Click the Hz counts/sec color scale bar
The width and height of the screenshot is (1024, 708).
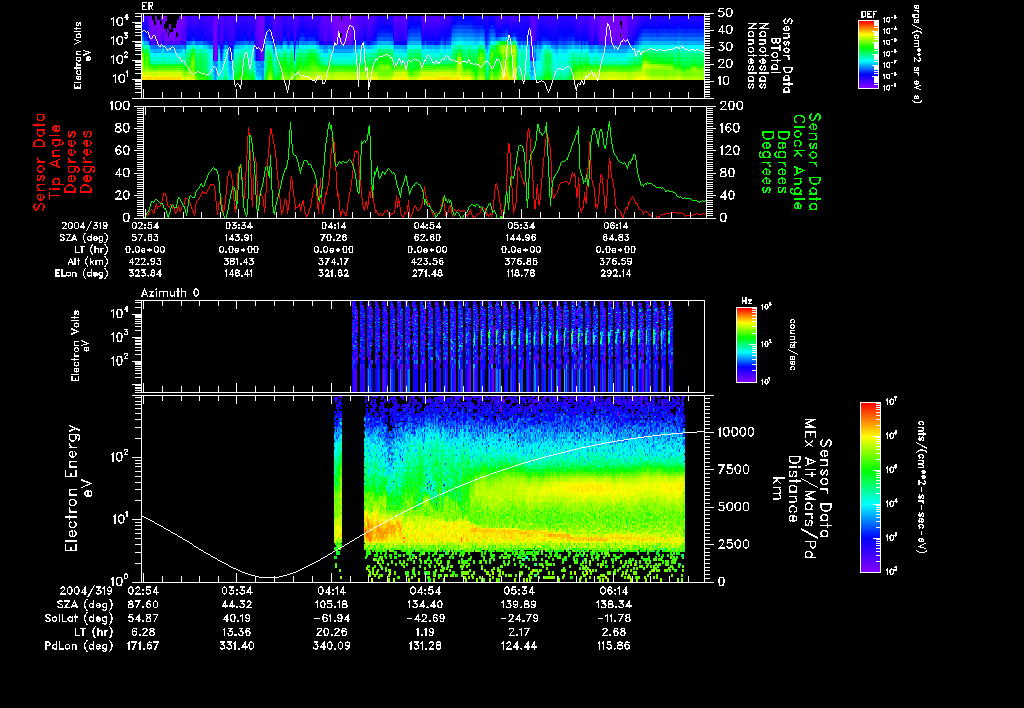click(746, 345)
